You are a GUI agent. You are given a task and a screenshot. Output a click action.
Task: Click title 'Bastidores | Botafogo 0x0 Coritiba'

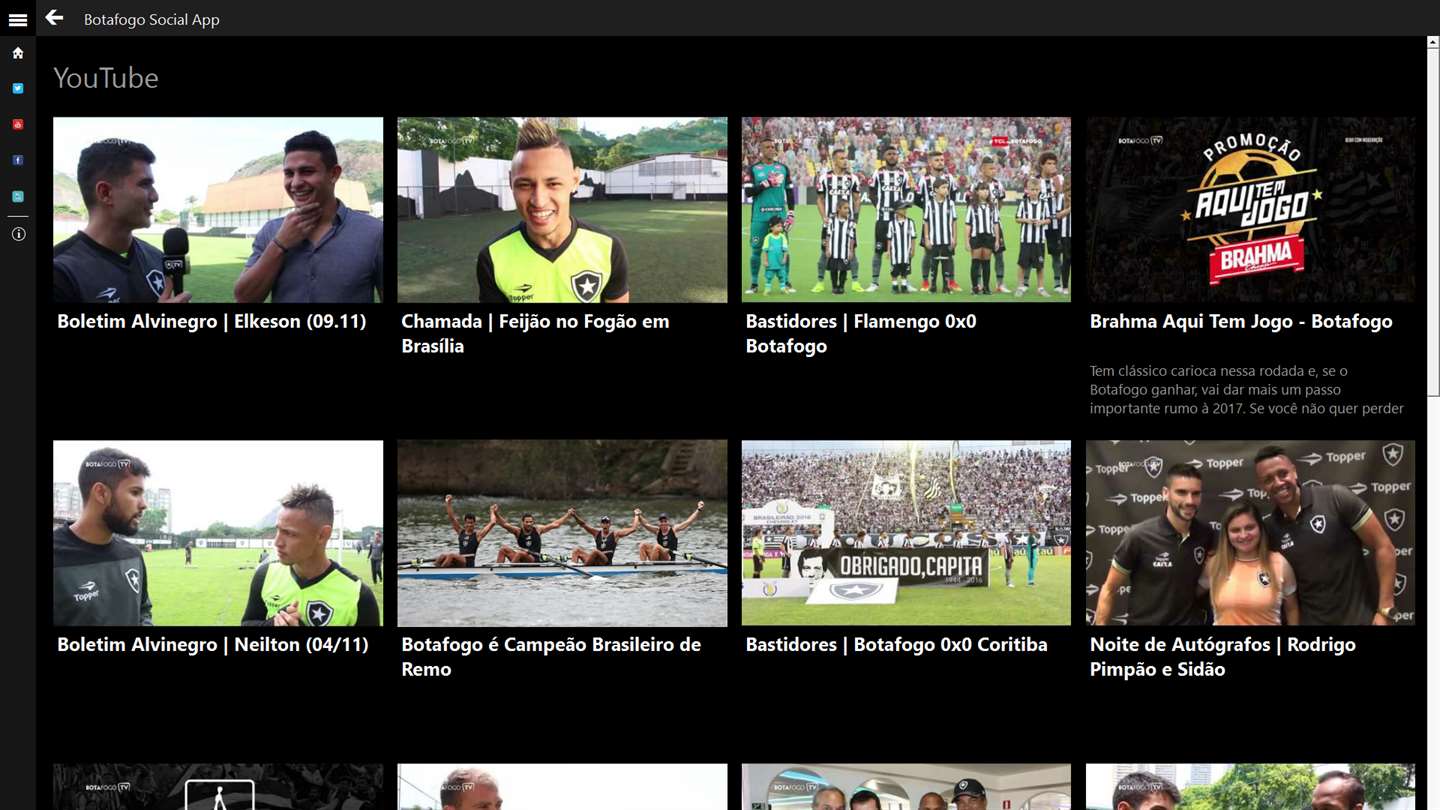click(x=897, y=645)
